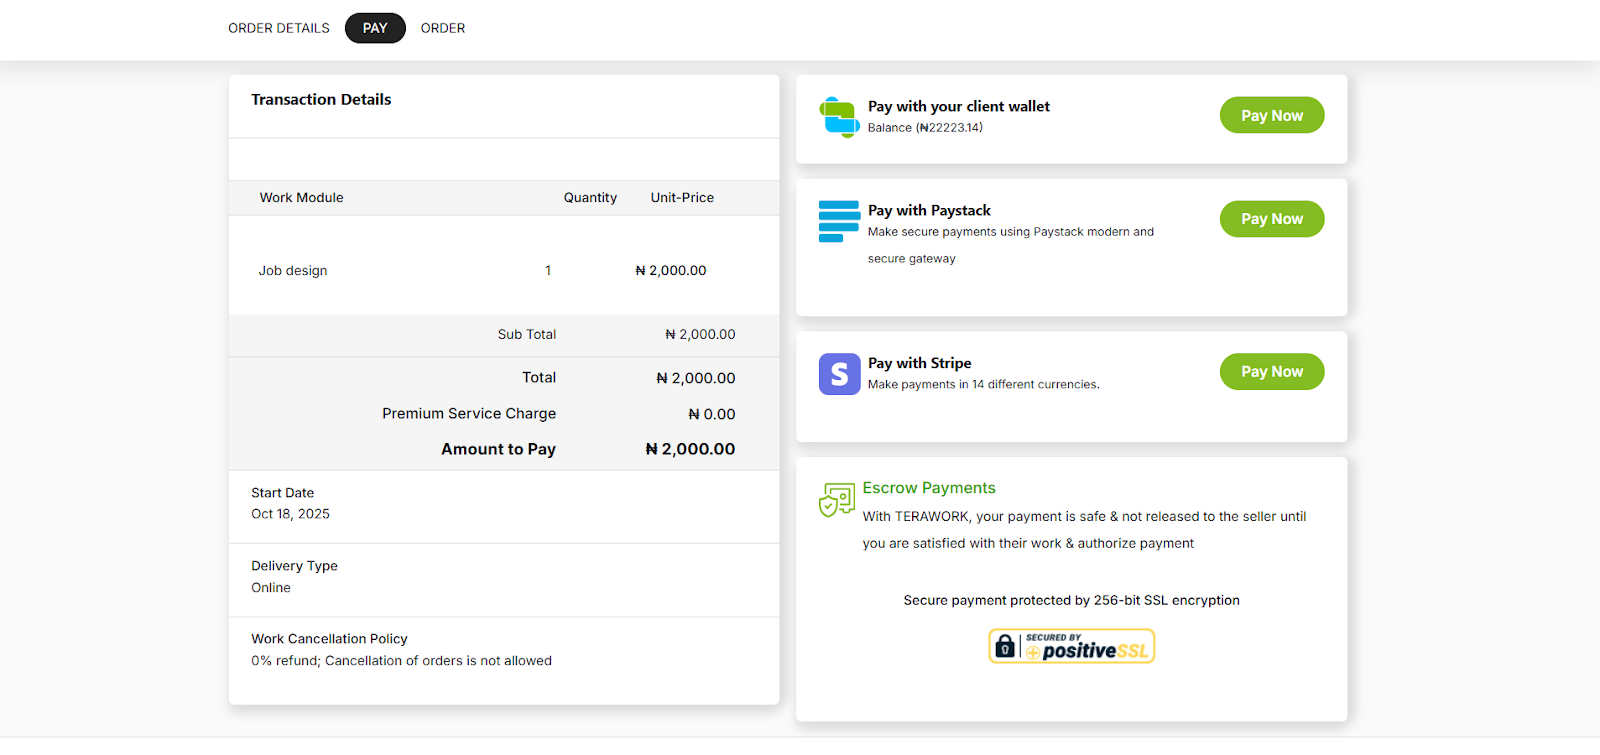Click the Escrow Payments shield icon
The width and height of the screenshot is (1600, 755).
click(x=837, y=499)
